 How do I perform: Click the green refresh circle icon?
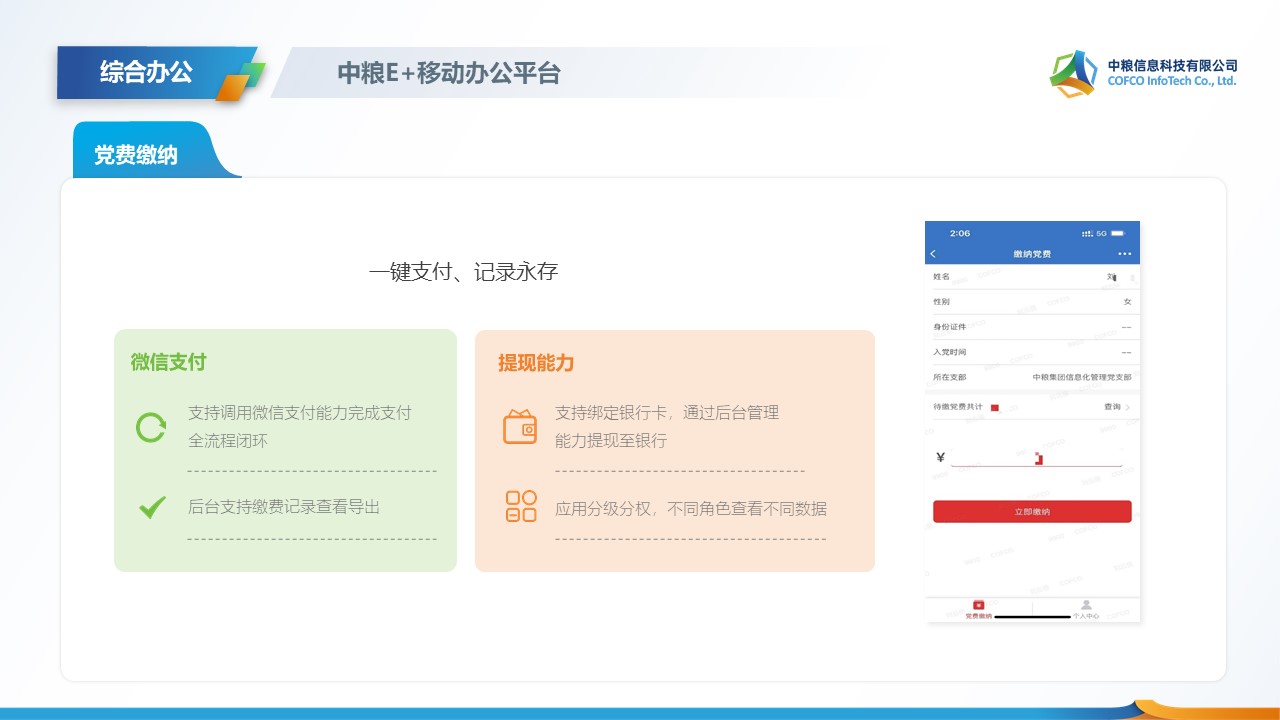click(x=151, y=428)
